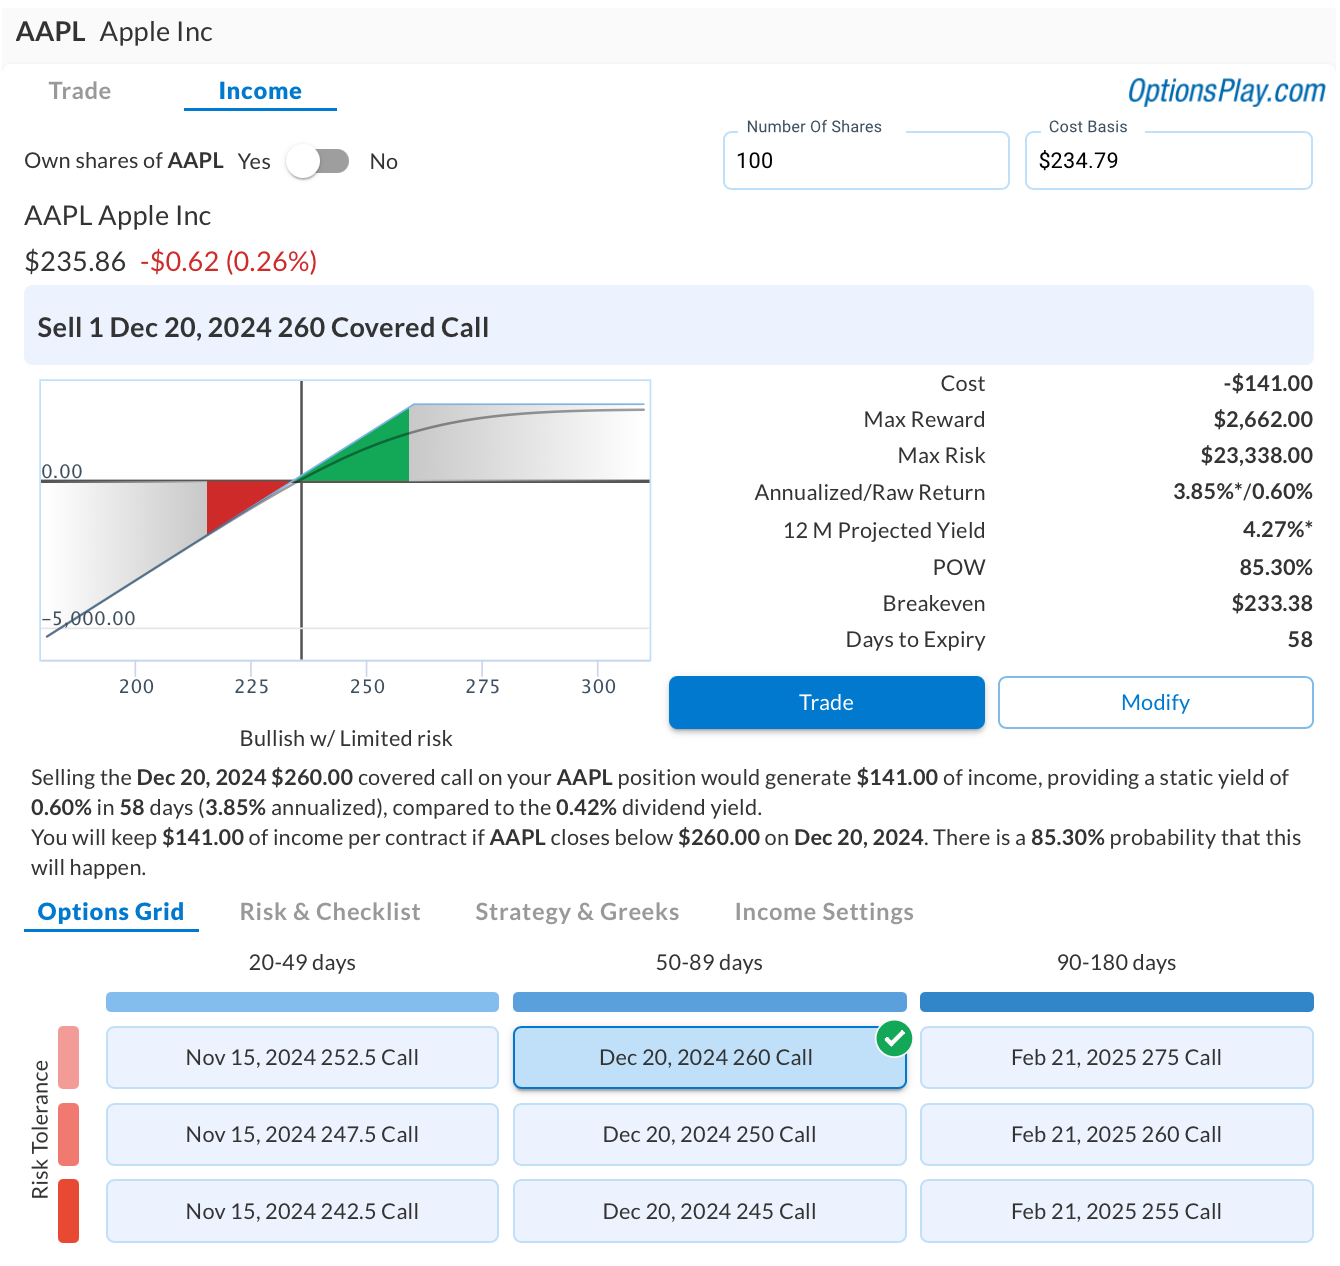Click the Annualized/Raw Return value
Image resolution: width=1340 pixels, height=1266 pixels.
pyautogui.click(x=1243, y=492)
